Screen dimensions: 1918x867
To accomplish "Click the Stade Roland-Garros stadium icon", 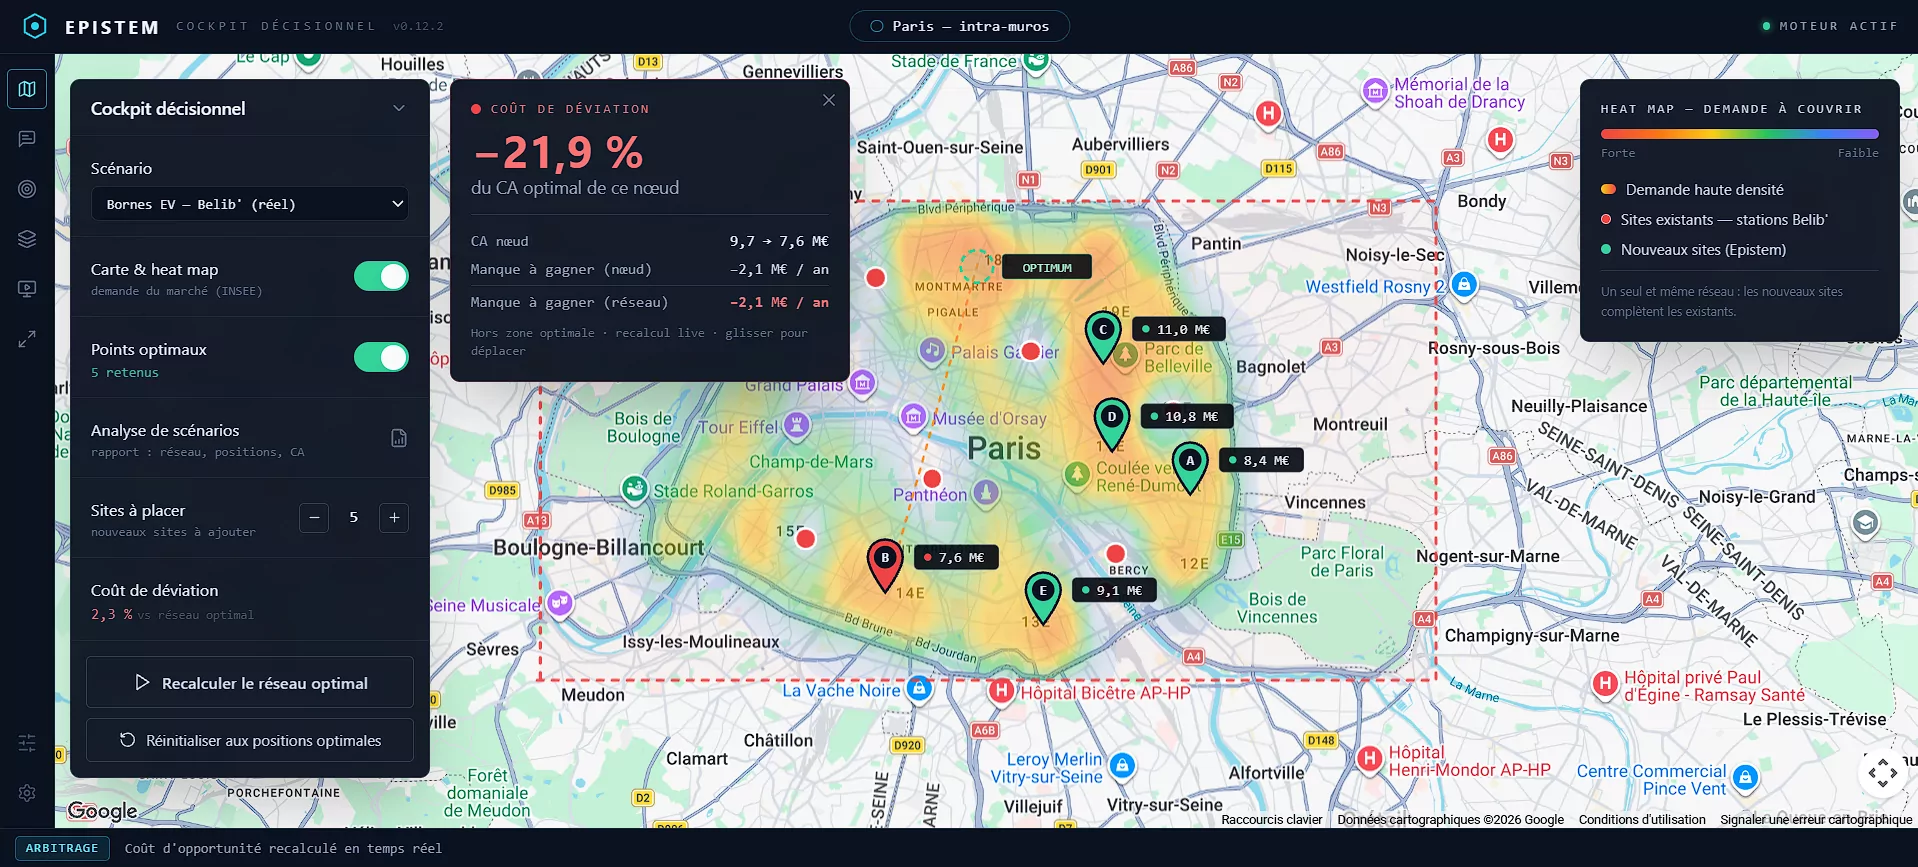I will pos(635,489).
